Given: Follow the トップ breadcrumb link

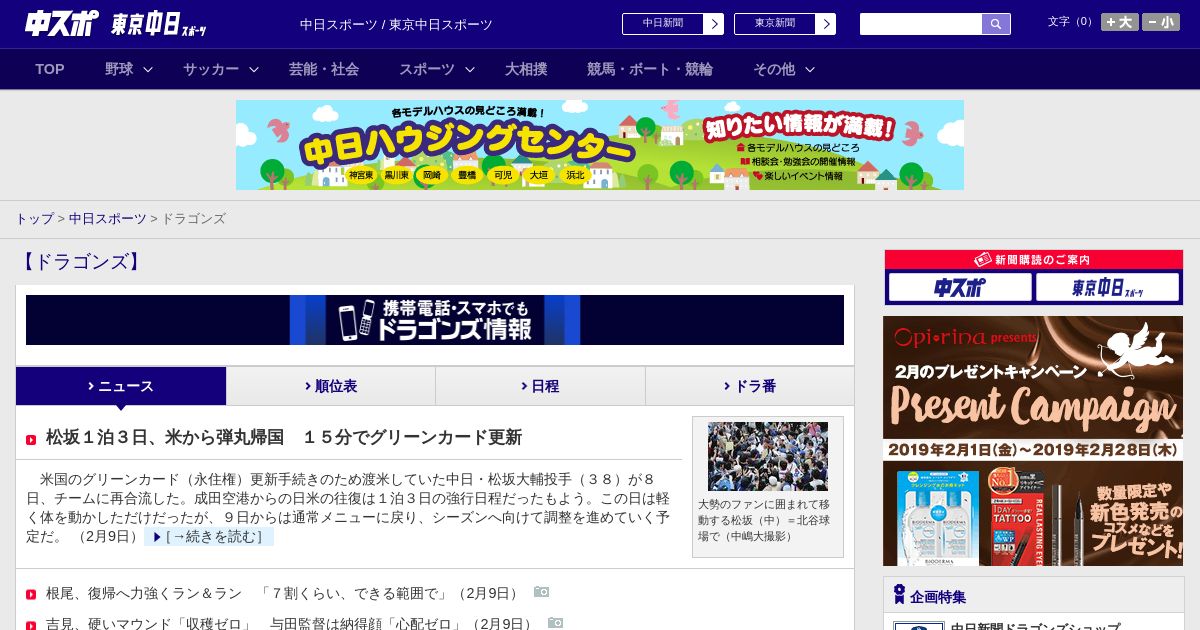Looking at the screenshot, I should [34, 218].
